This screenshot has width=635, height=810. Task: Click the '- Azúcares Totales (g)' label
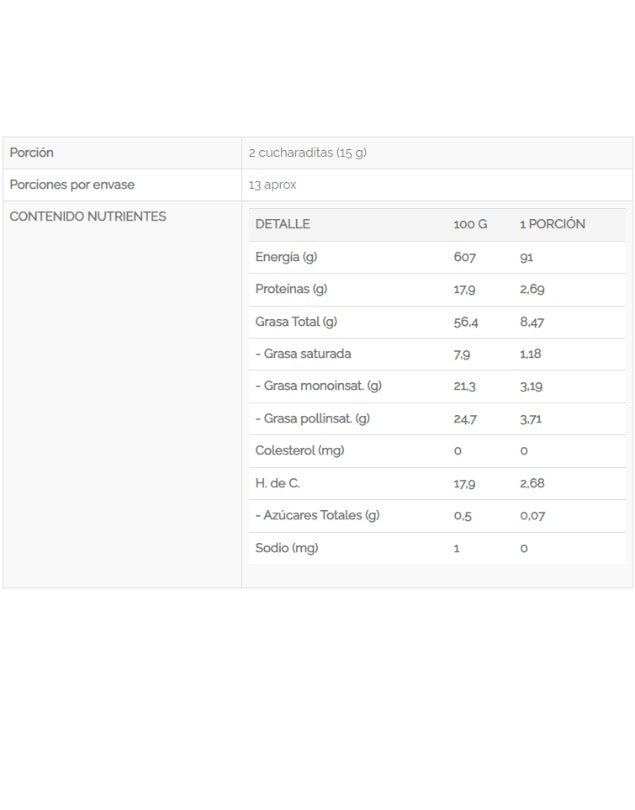318,515
